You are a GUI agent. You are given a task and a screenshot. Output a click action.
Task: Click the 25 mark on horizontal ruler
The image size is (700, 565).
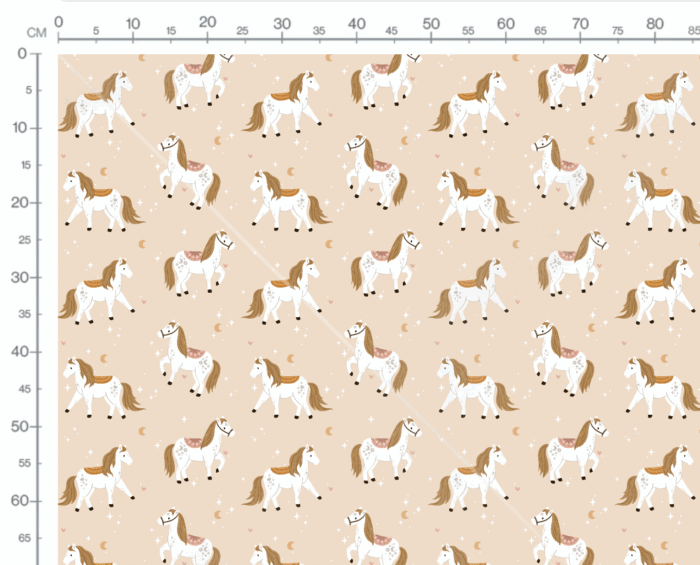(242, 31)
